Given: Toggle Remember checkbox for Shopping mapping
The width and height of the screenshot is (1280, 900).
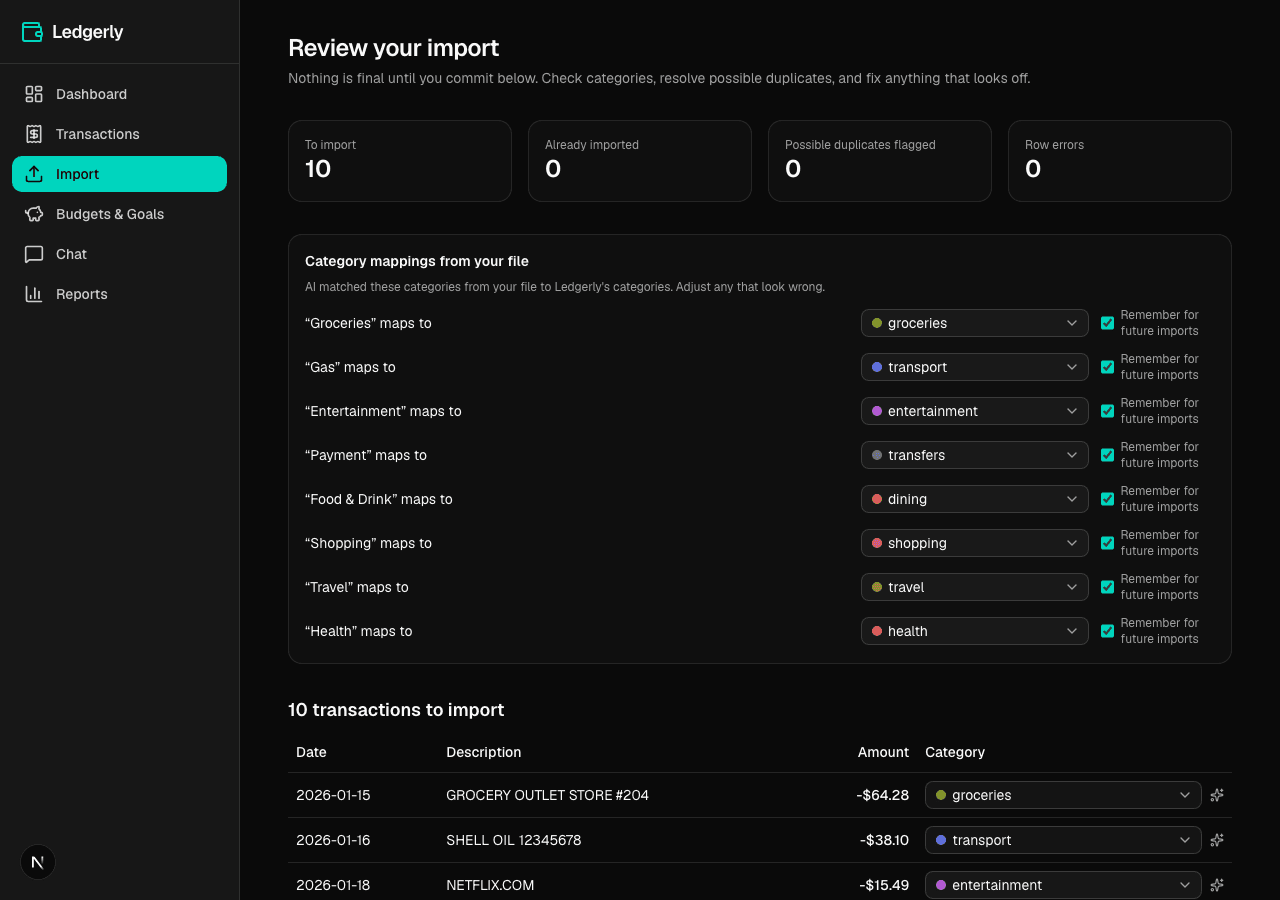Looking at the screenshot, I should pos(1107,543).
